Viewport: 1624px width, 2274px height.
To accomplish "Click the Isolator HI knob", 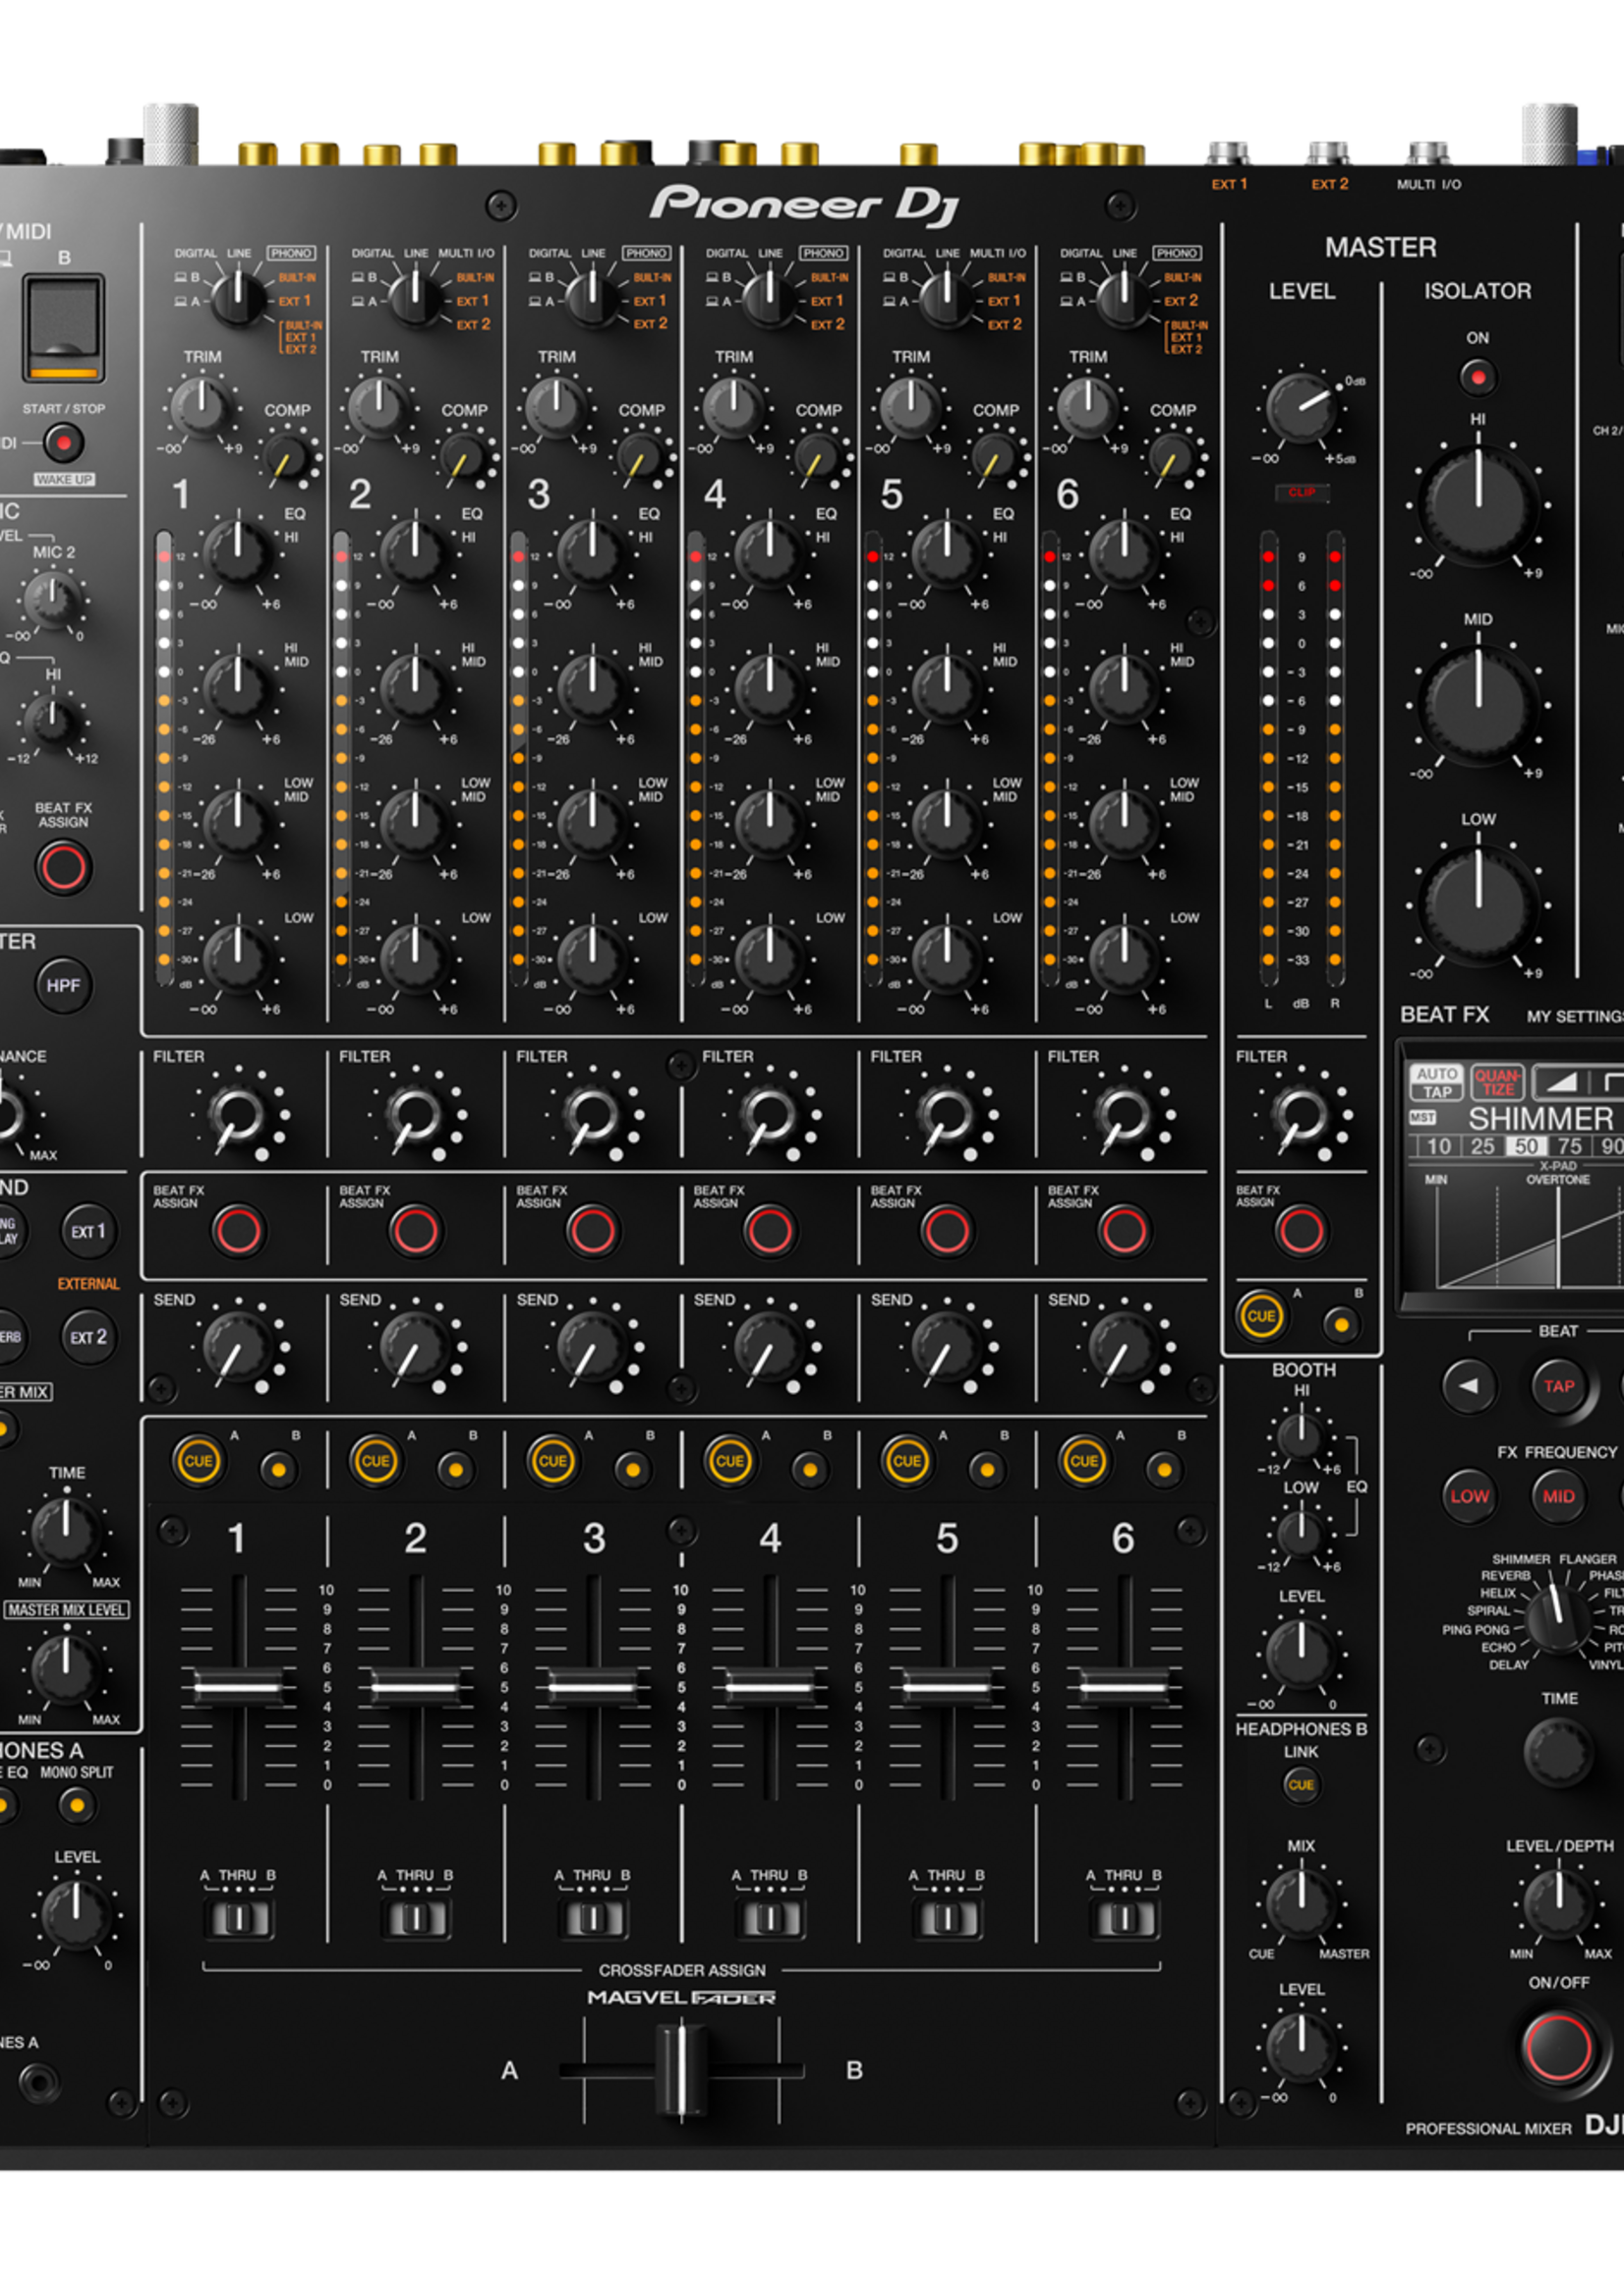I will click(1478, 507).
